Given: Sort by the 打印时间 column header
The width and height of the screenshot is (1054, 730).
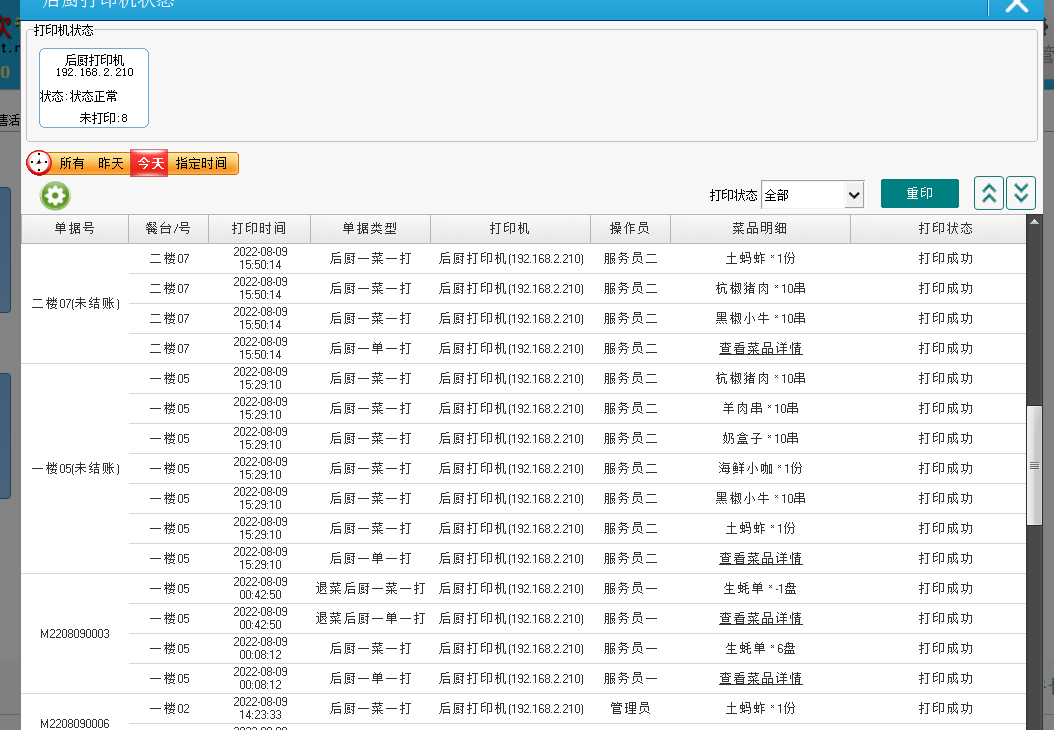Looking at the screenshot, I should [259, 228].
